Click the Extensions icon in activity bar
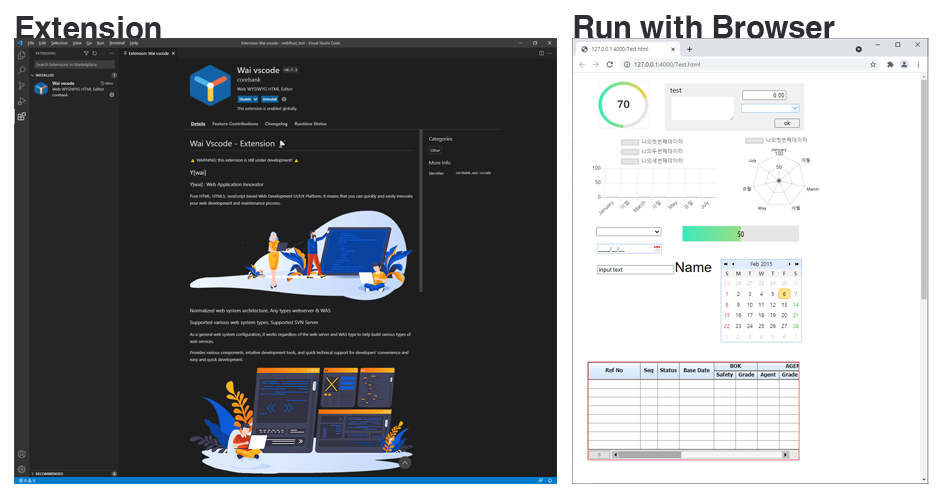Screen dimensions: 940x490 tap(21, 116)
